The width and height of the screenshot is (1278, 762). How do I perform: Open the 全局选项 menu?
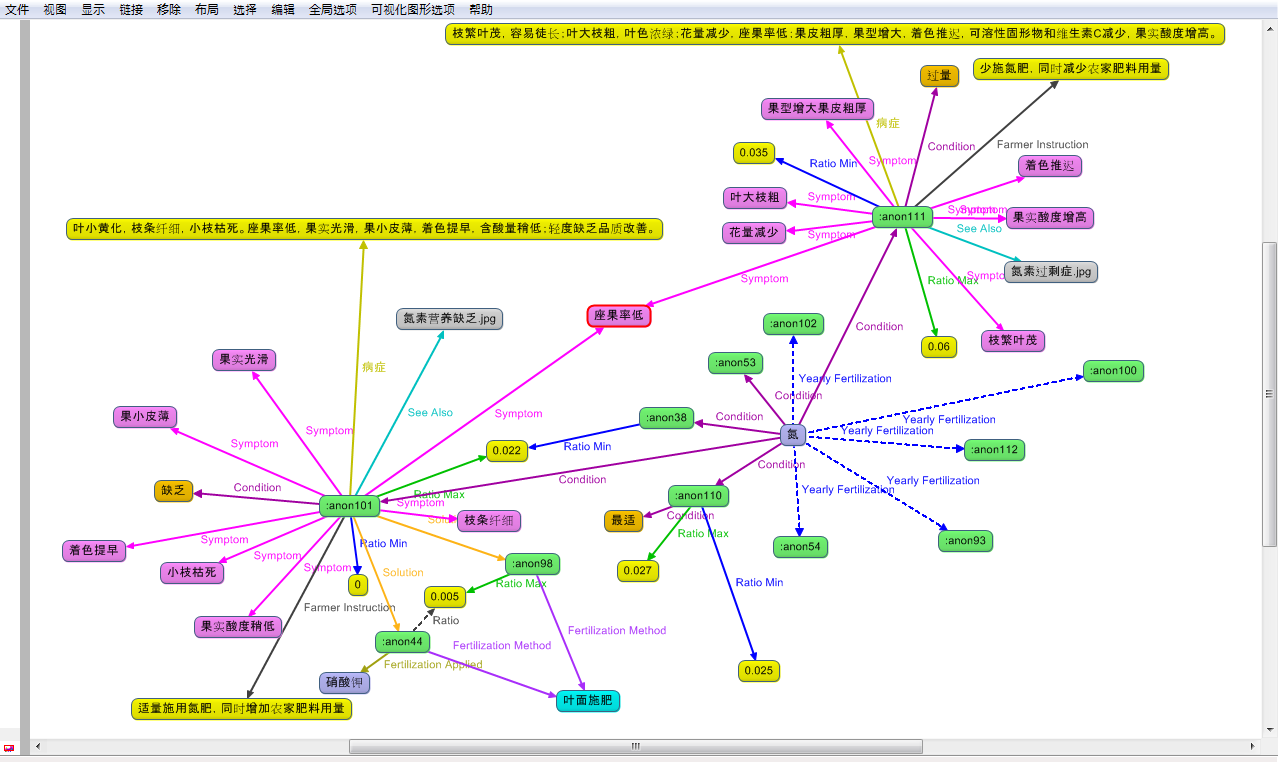coord(332,9)
